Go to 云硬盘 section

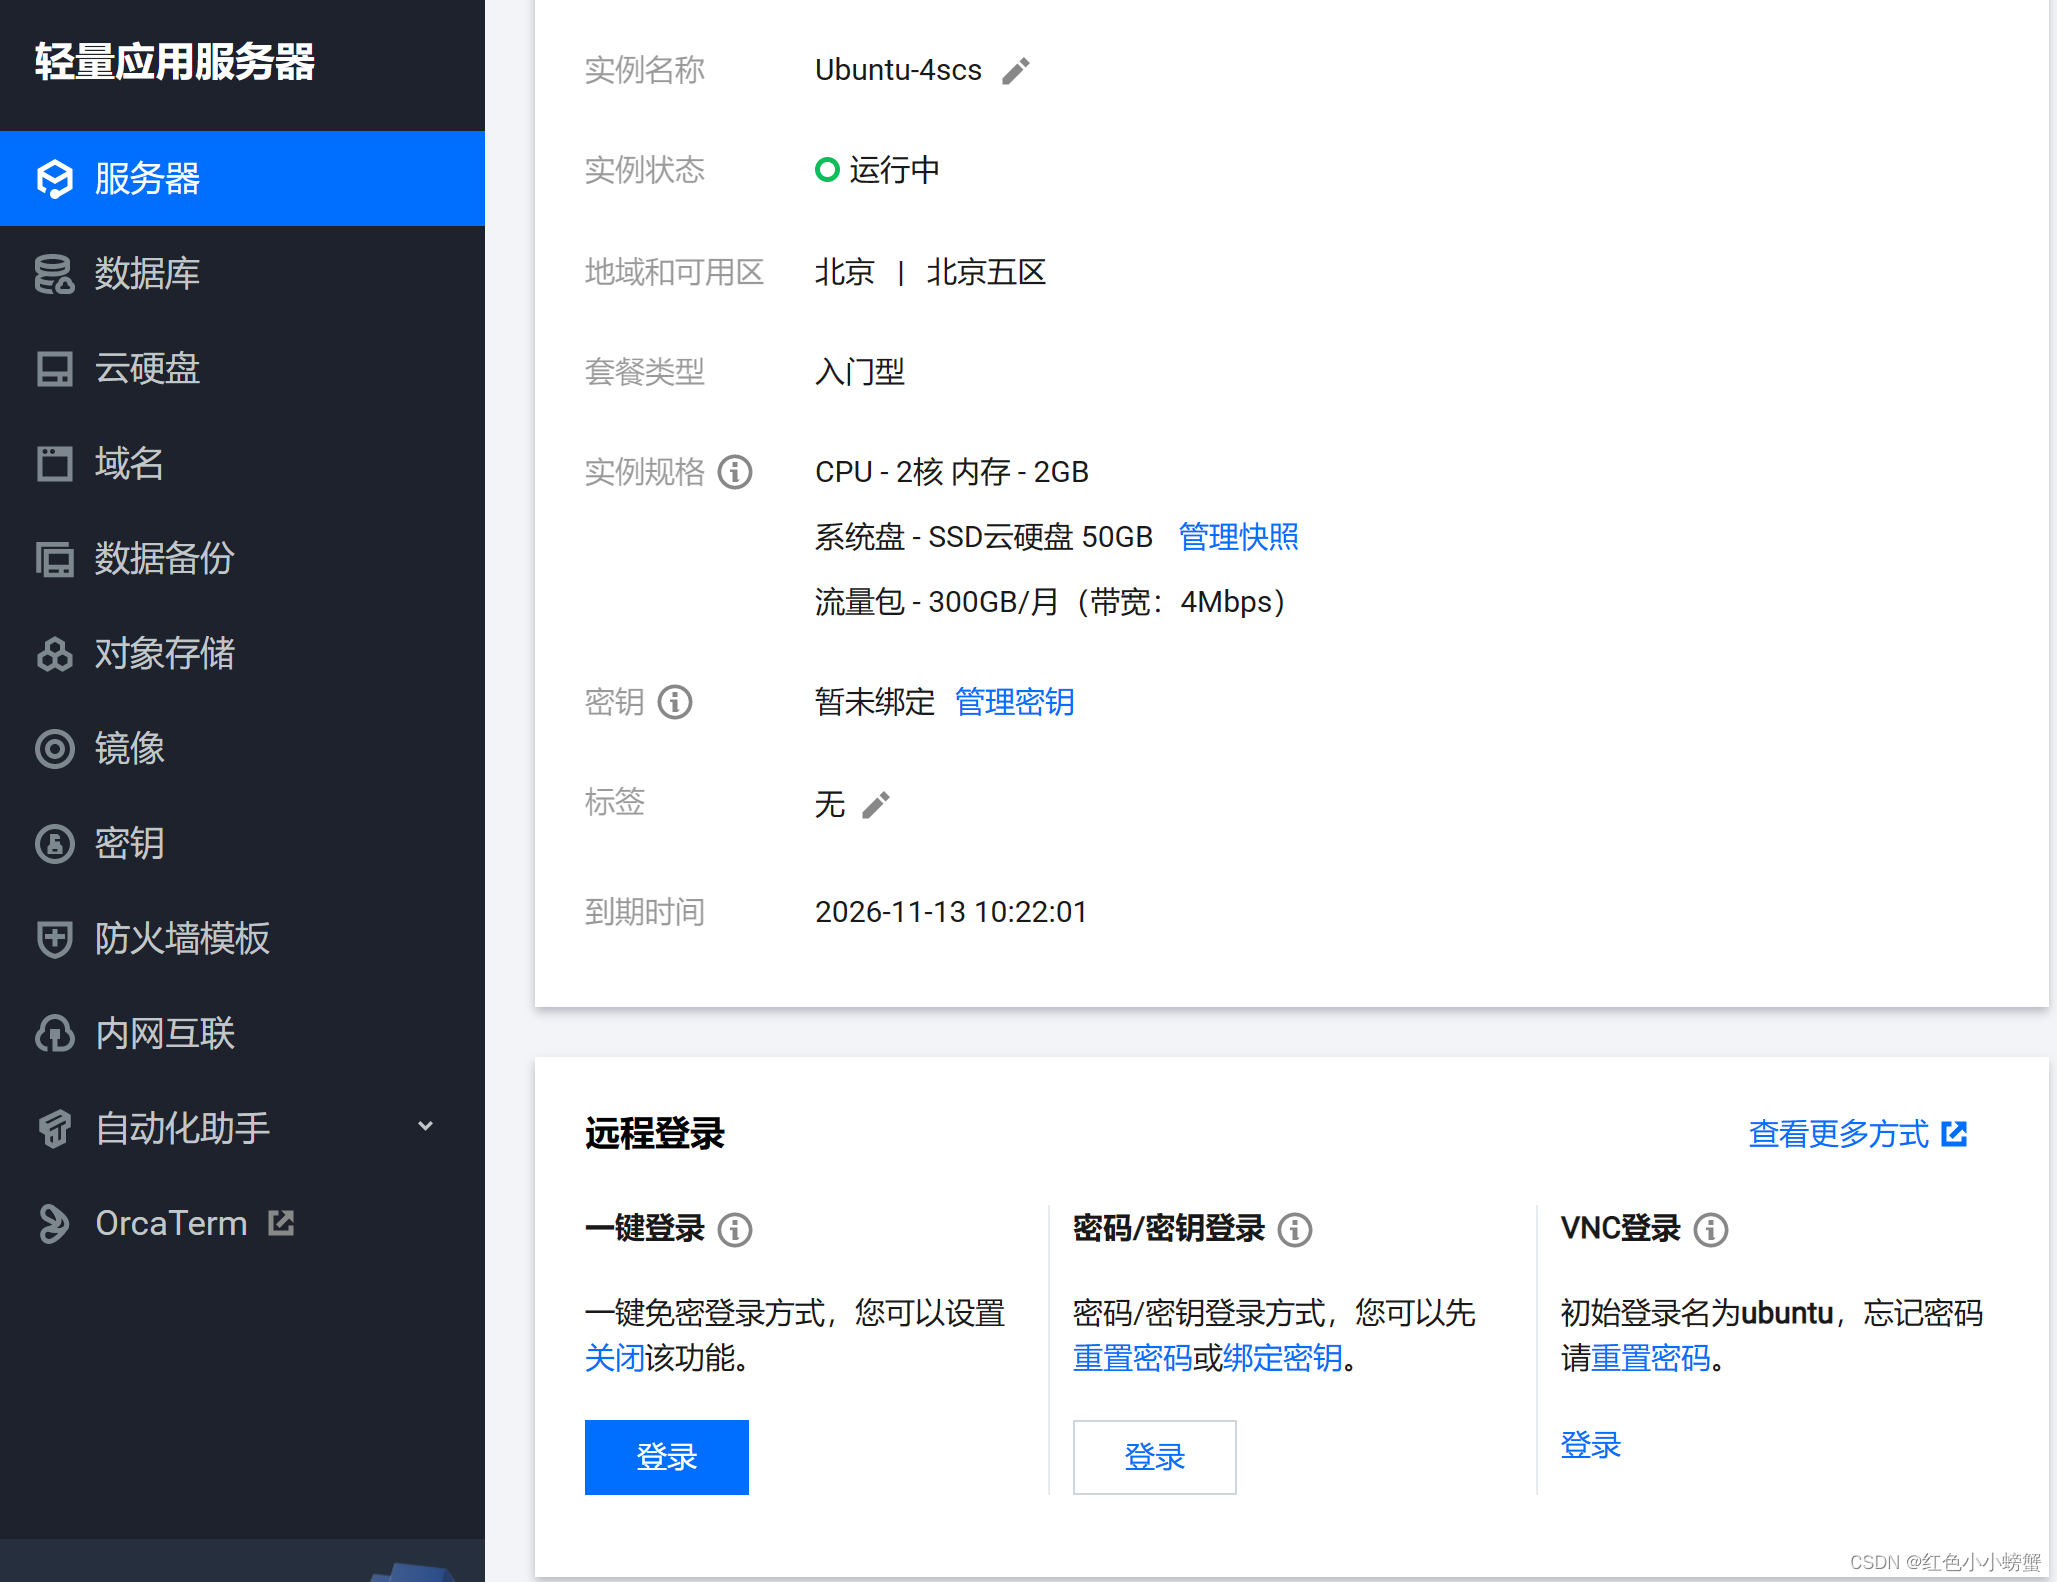[x=242, y=369]
